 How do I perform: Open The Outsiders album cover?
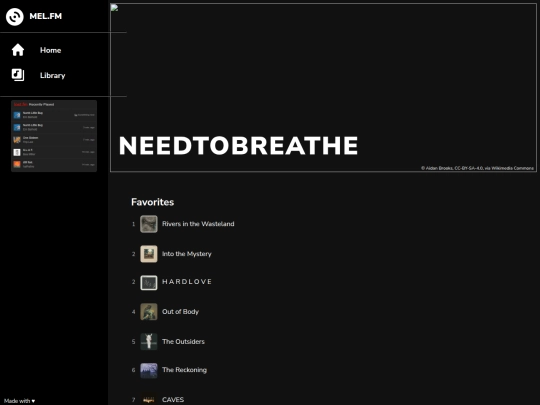149,342
